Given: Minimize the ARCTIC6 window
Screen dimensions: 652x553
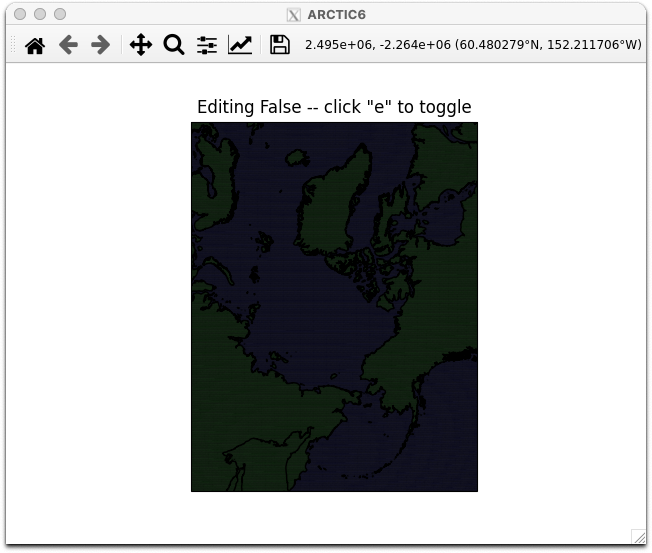Looking at the screenshot, I should [40, 14].
